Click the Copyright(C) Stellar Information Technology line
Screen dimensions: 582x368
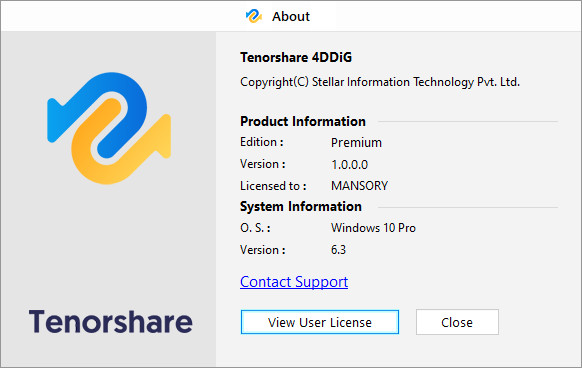(380, 82)
